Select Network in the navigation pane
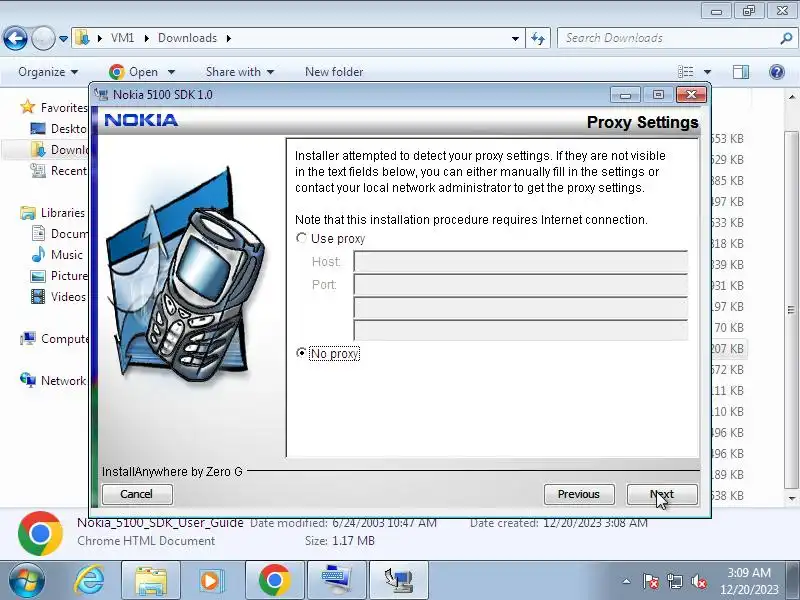 (x=53, y=381)
